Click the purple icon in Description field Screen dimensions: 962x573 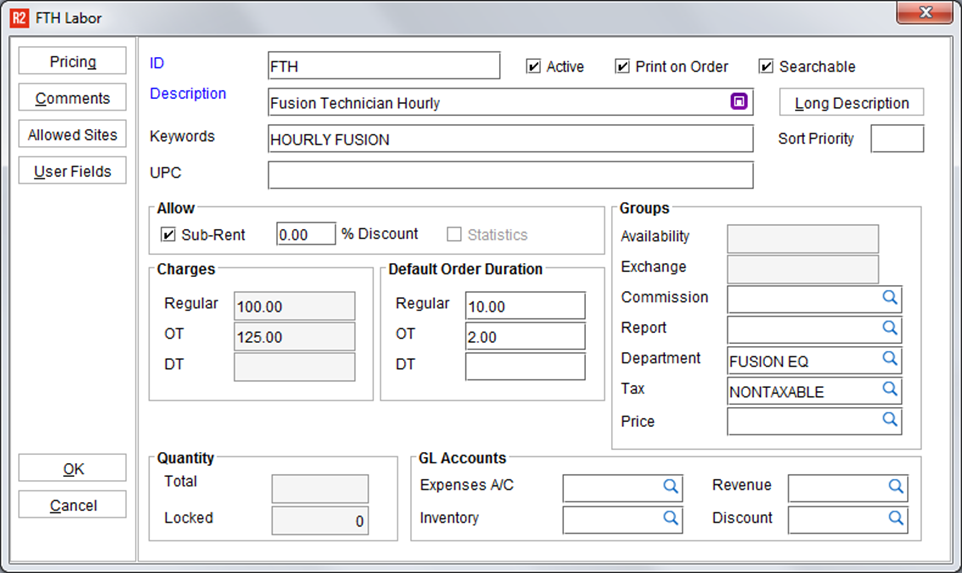739,102
